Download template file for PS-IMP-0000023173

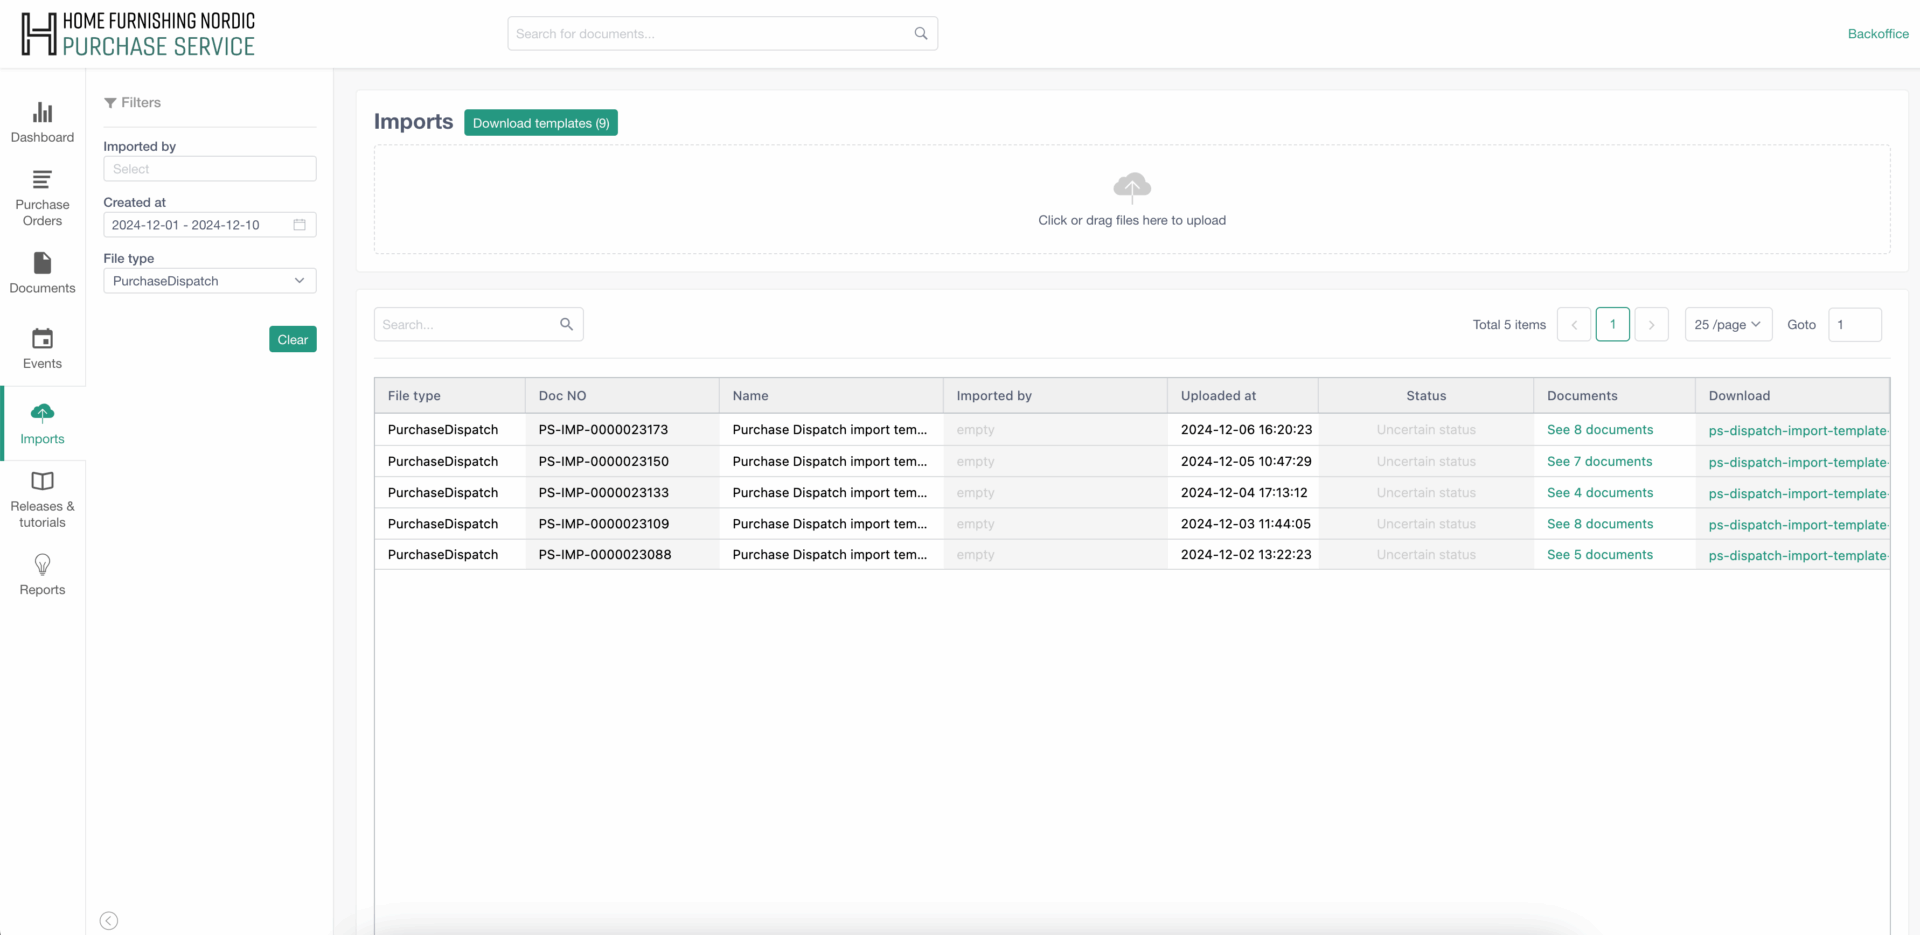[x=1798, y=430]
